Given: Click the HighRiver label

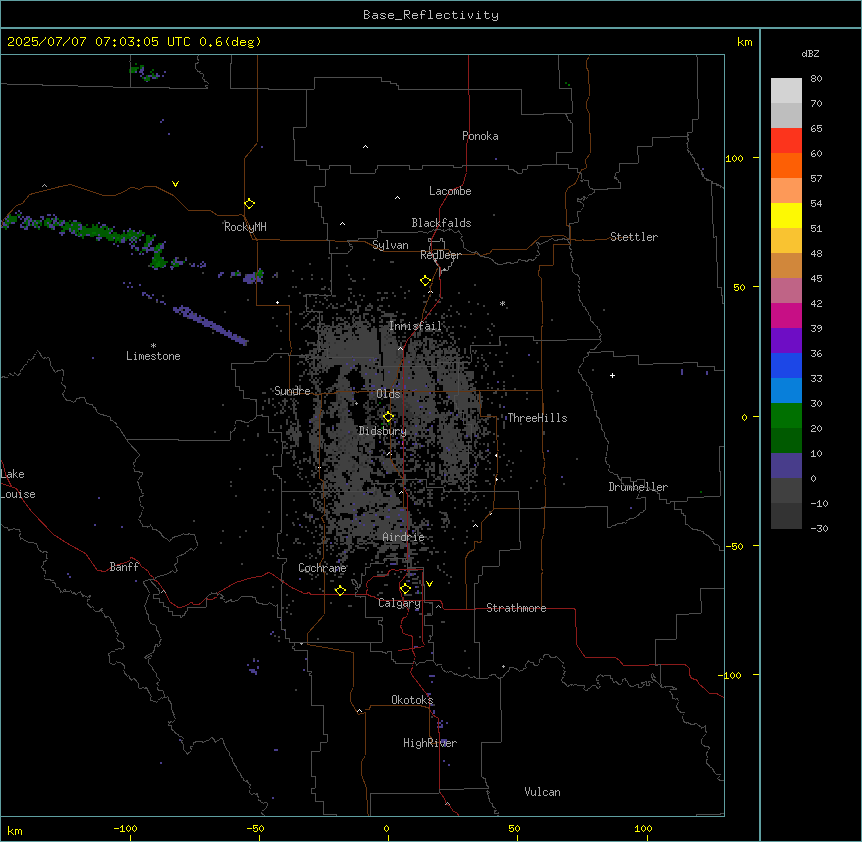Looking at the screenshot, I should tap(430, 743).
